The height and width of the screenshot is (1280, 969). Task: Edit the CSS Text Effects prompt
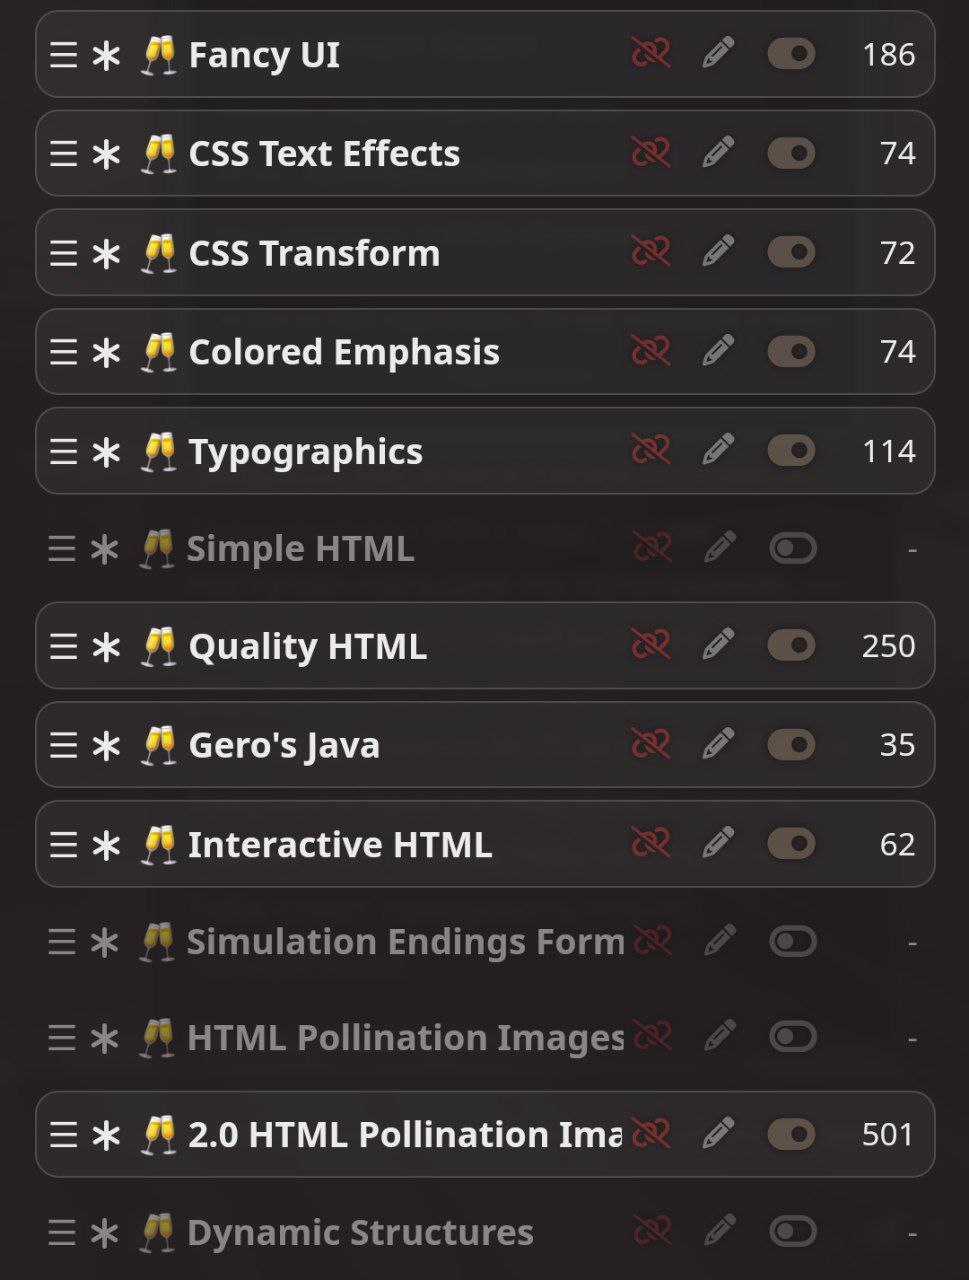(718, 153)
